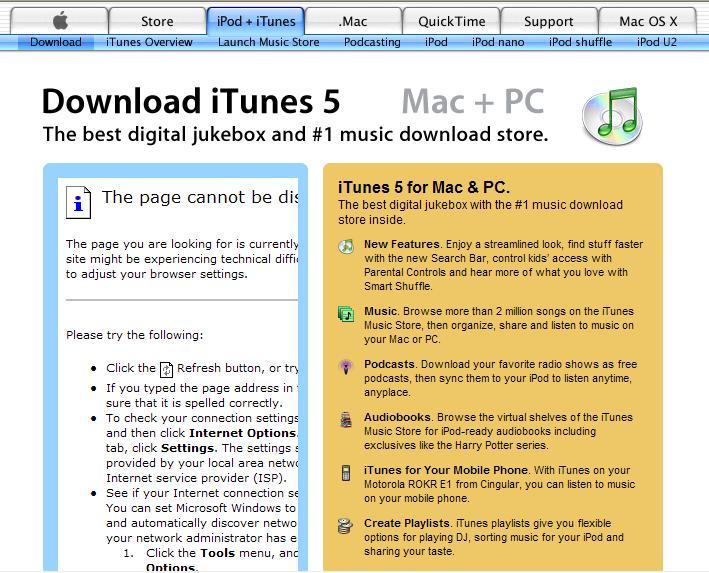
Task: Click the mobile phone icon
Action: click(x=346, y=472)
